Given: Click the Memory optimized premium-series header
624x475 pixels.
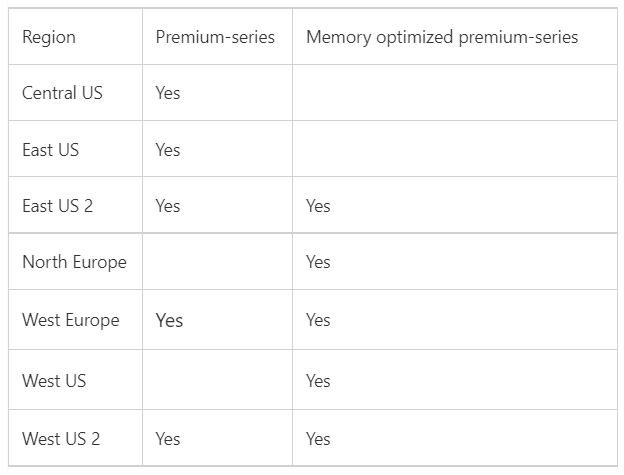Looking at the screenshot, I should pyautogui.click(x=441, y=37).
